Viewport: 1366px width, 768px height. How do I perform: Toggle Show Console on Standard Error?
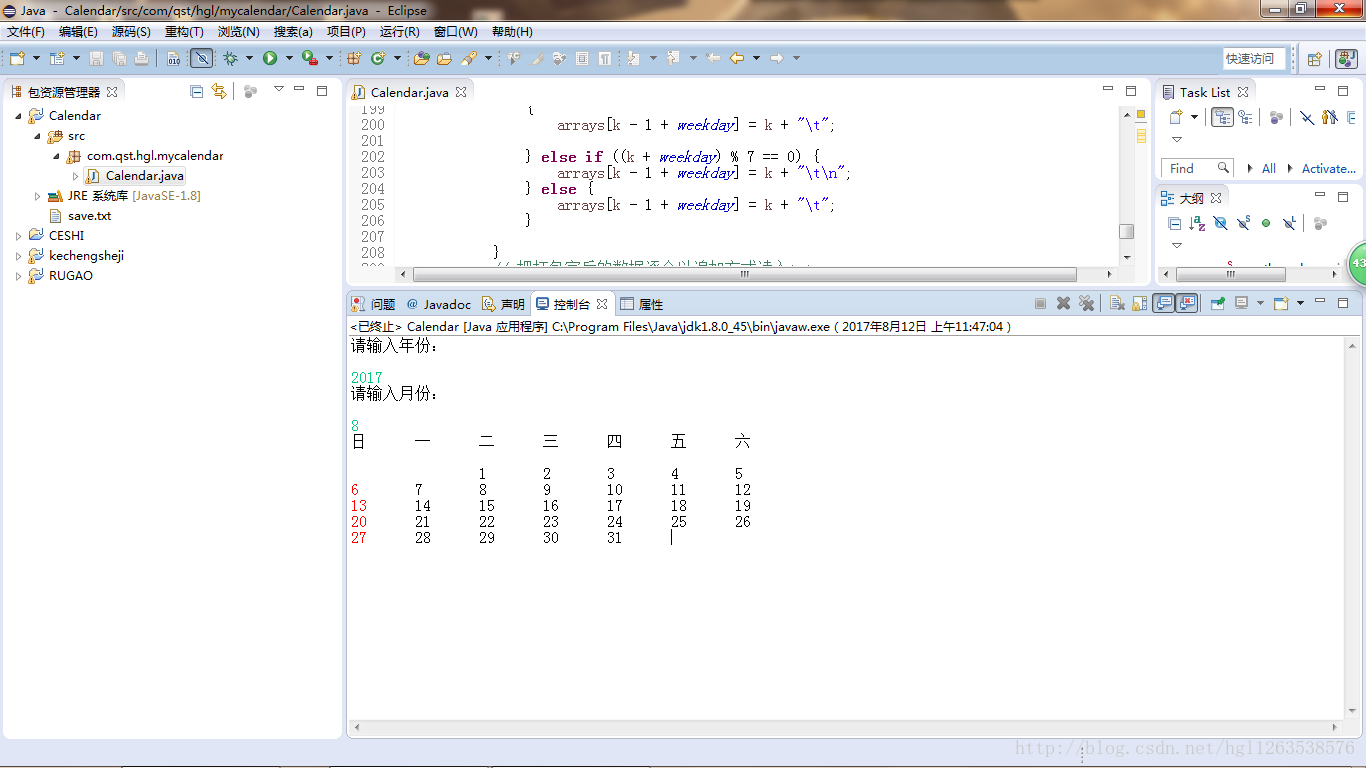pyautogui.click(x=1187, y=303)
